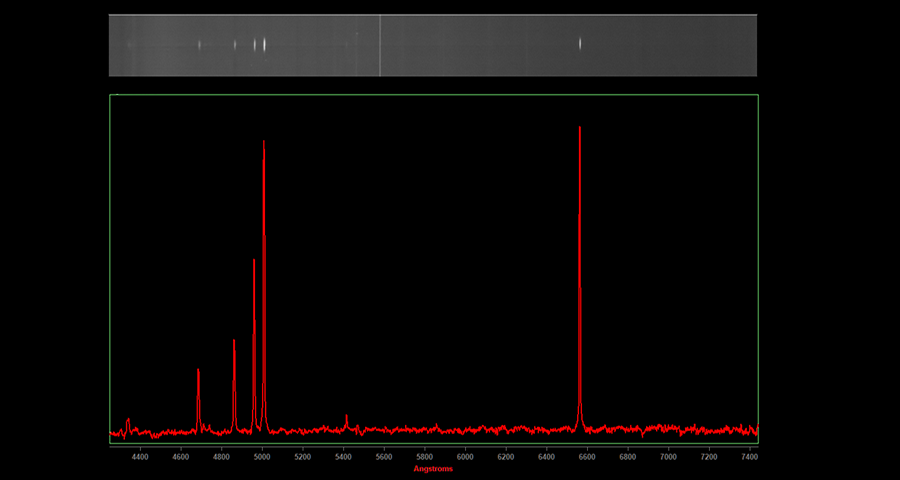
Task: Click the bright line at right of spectrum strip
Action: [580, 43]
